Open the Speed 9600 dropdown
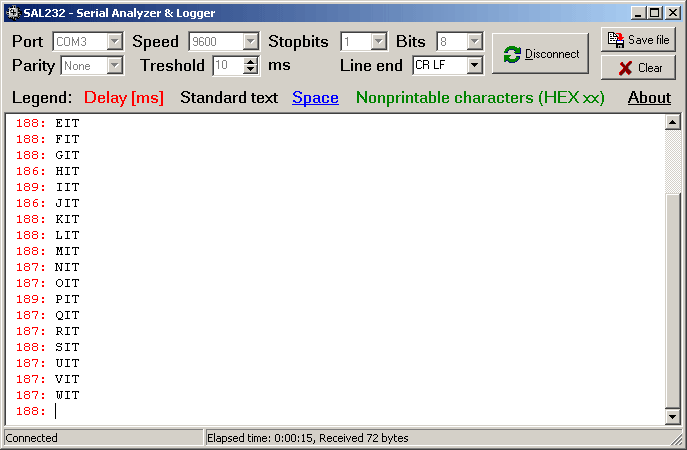This screenshot has width=687, height=450. (x=251, y=42)
